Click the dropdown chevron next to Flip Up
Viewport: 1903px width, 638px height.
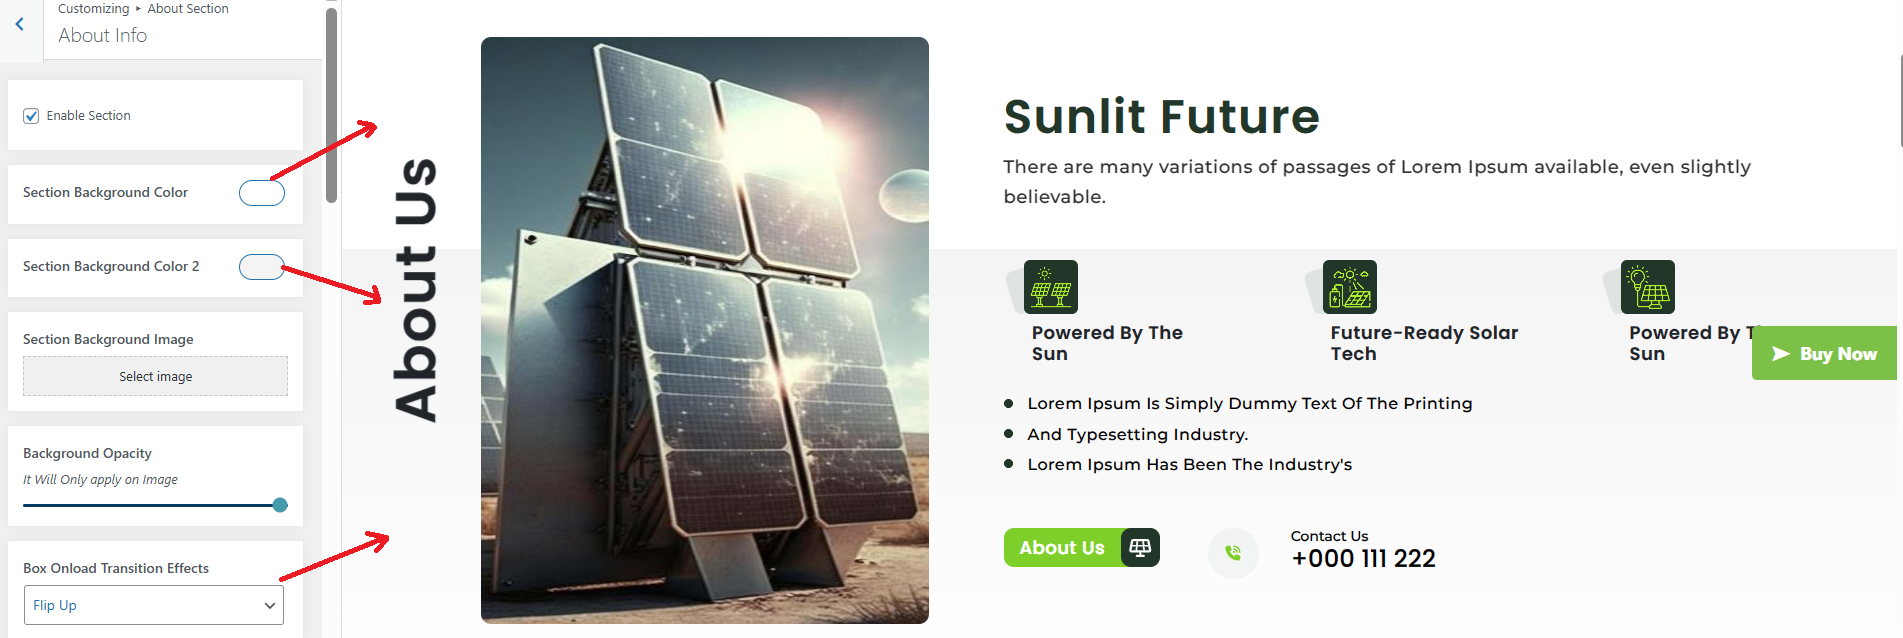[x=269, y=605]
